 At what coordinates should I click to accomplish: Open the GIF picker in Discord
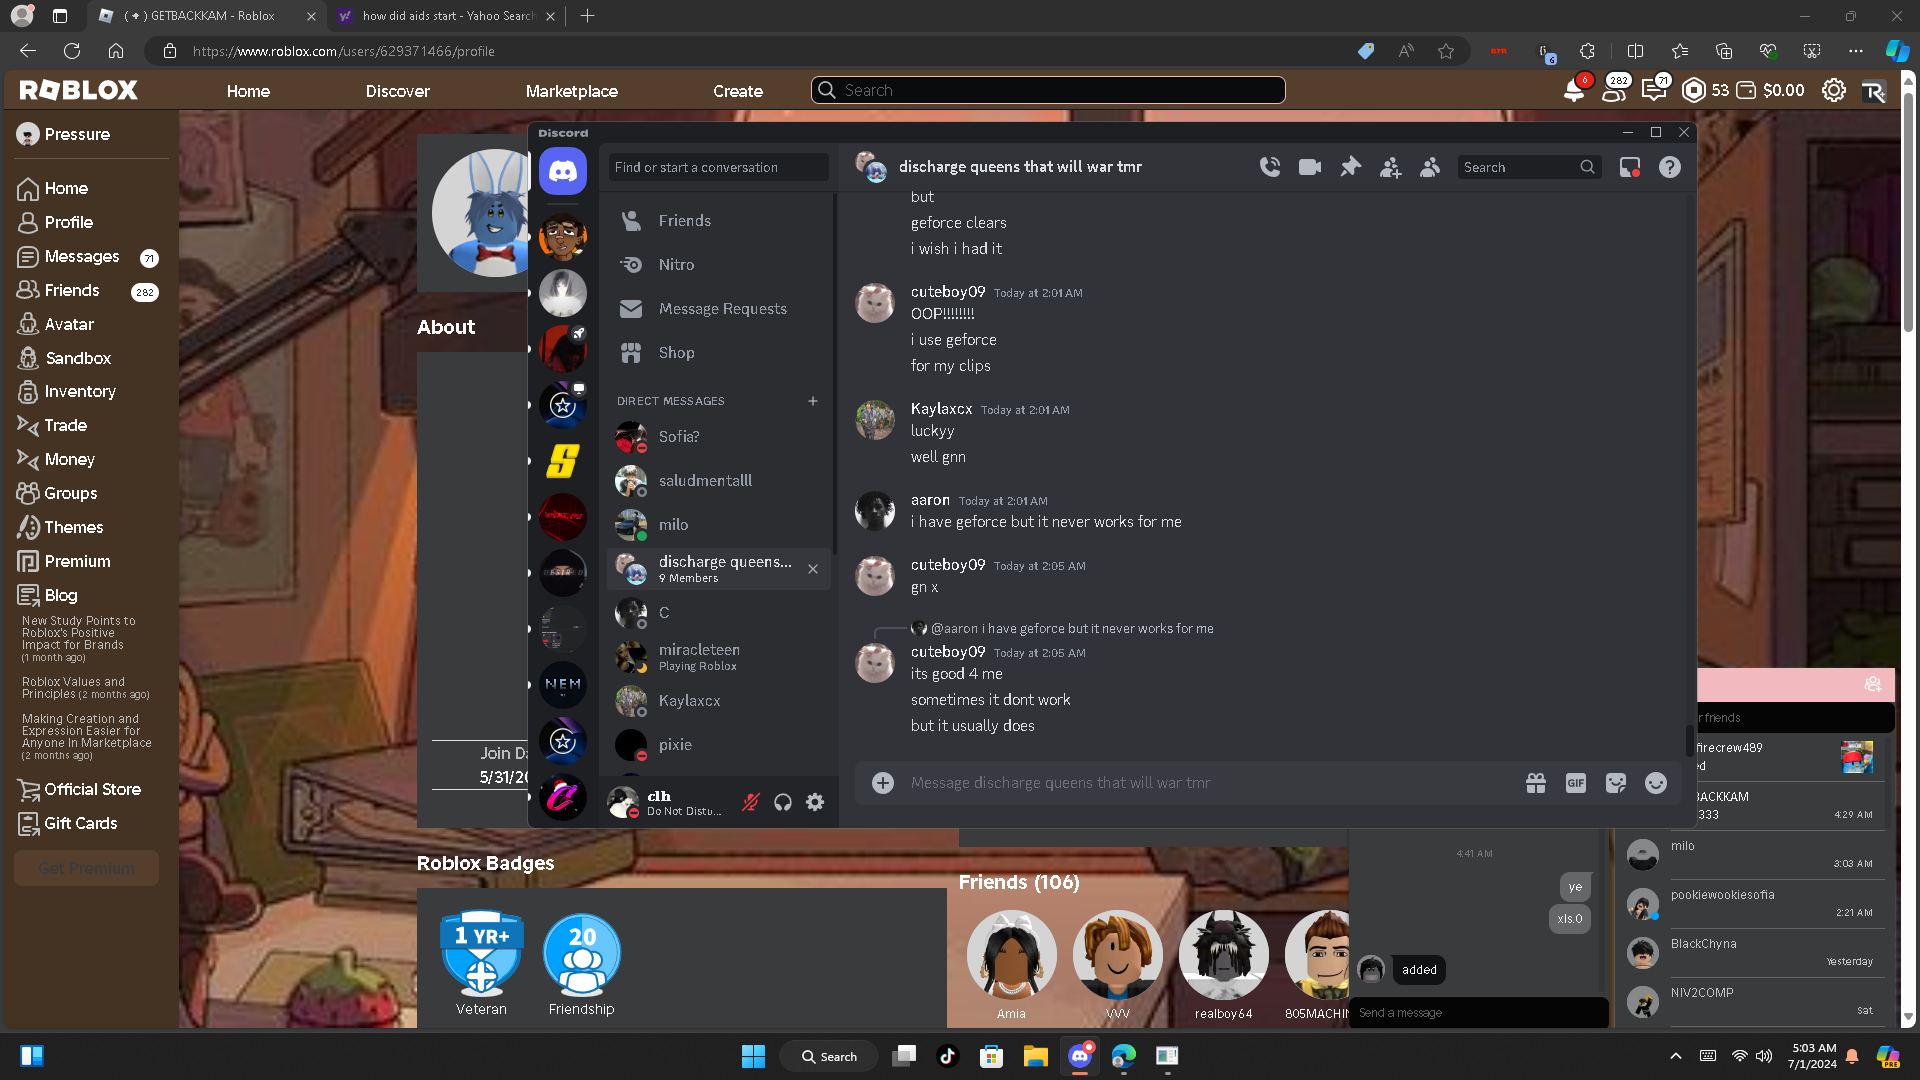click(x=1576, y=783)
